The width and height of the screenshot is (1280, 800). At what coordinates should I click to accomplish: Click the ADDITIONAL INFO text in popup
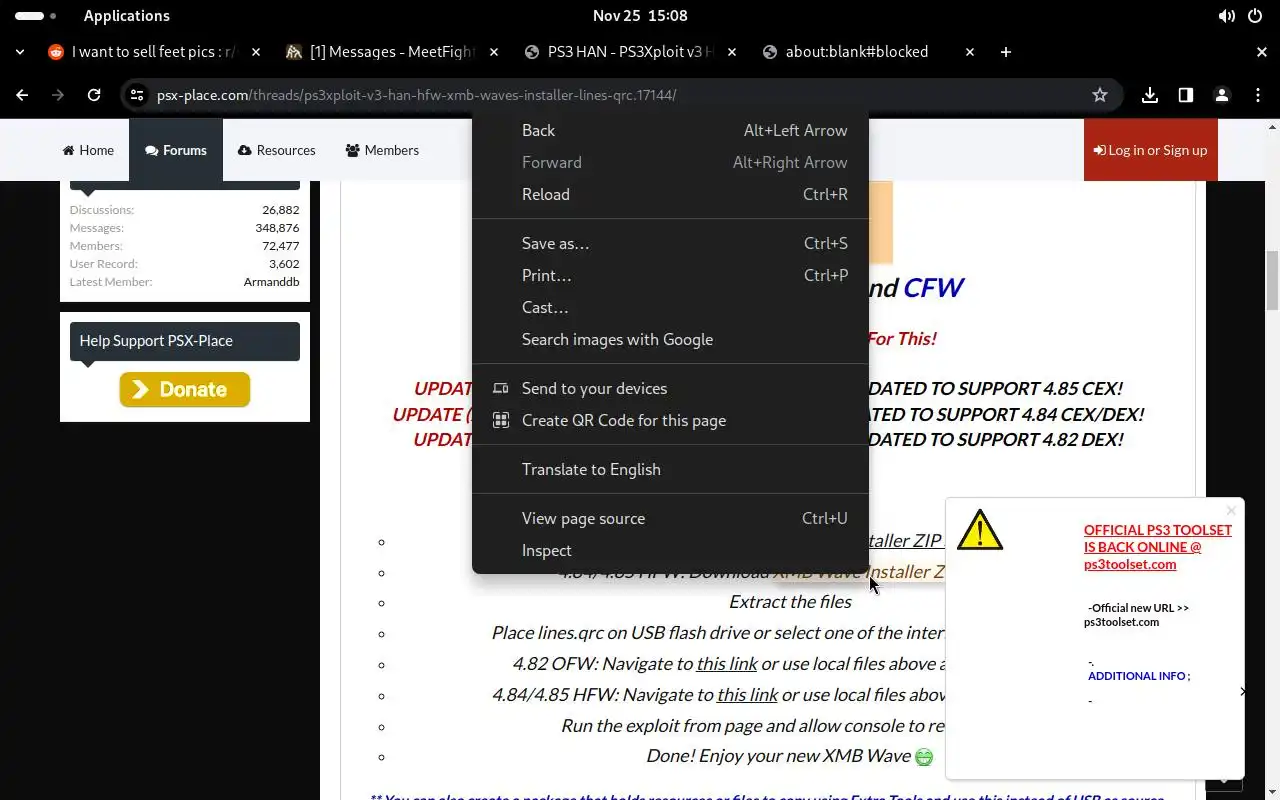pos(1139,676)
